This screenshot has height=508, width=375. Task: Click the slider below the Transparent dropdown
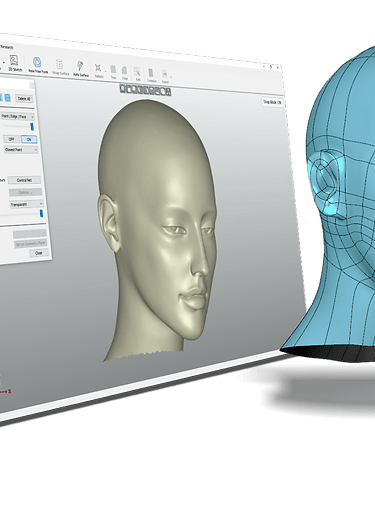tap(22, 214)
